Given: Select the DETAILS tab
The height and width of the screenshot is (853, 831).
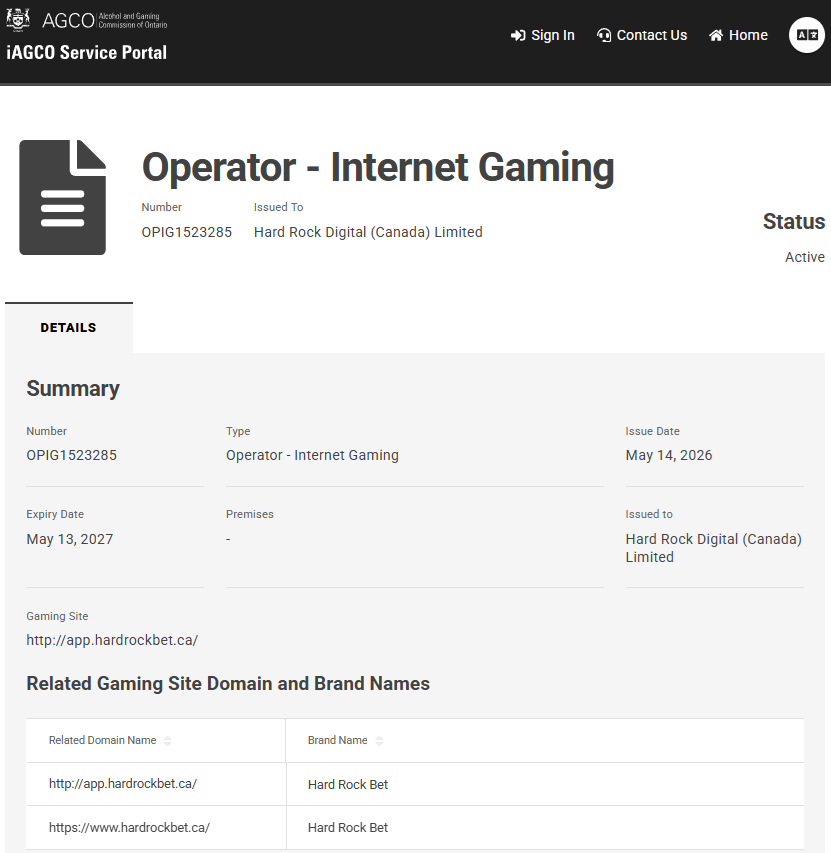Looking at the screenshot, I should pyautogui.click(x=69, y=327).
